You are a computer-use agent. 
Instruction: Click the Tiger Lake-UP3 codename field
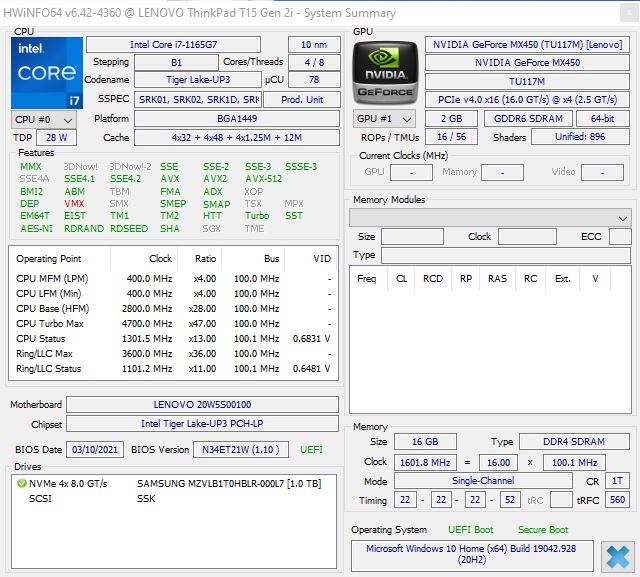pos(198,80)
